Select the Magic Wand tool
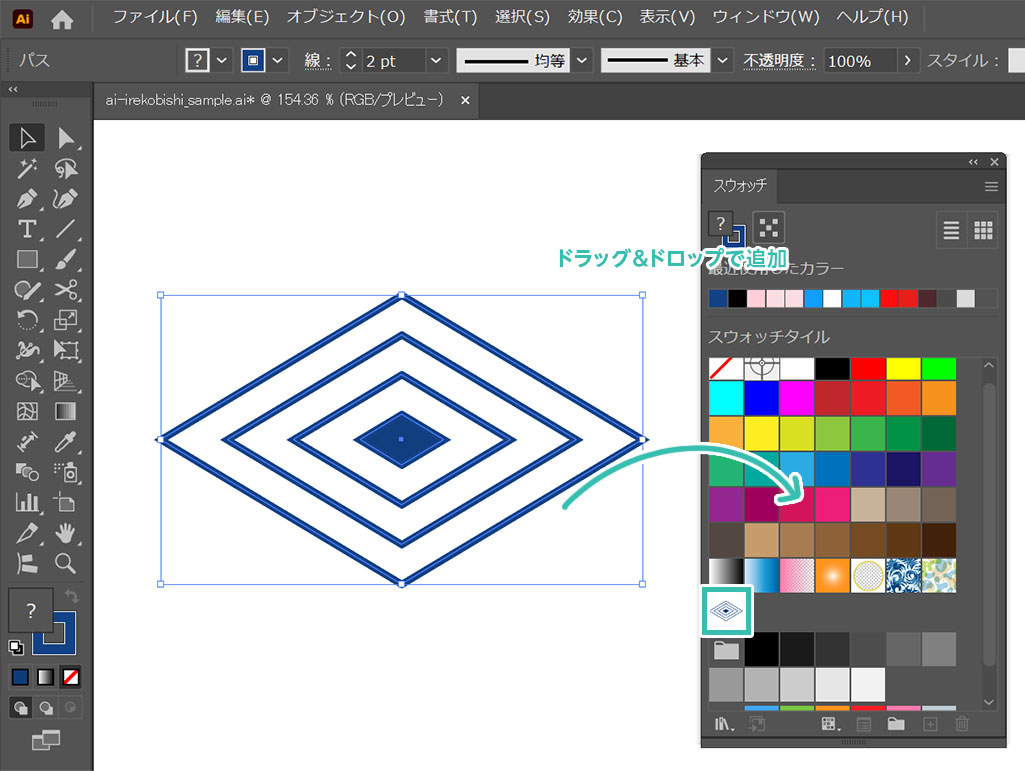 (x=27, y=169)
